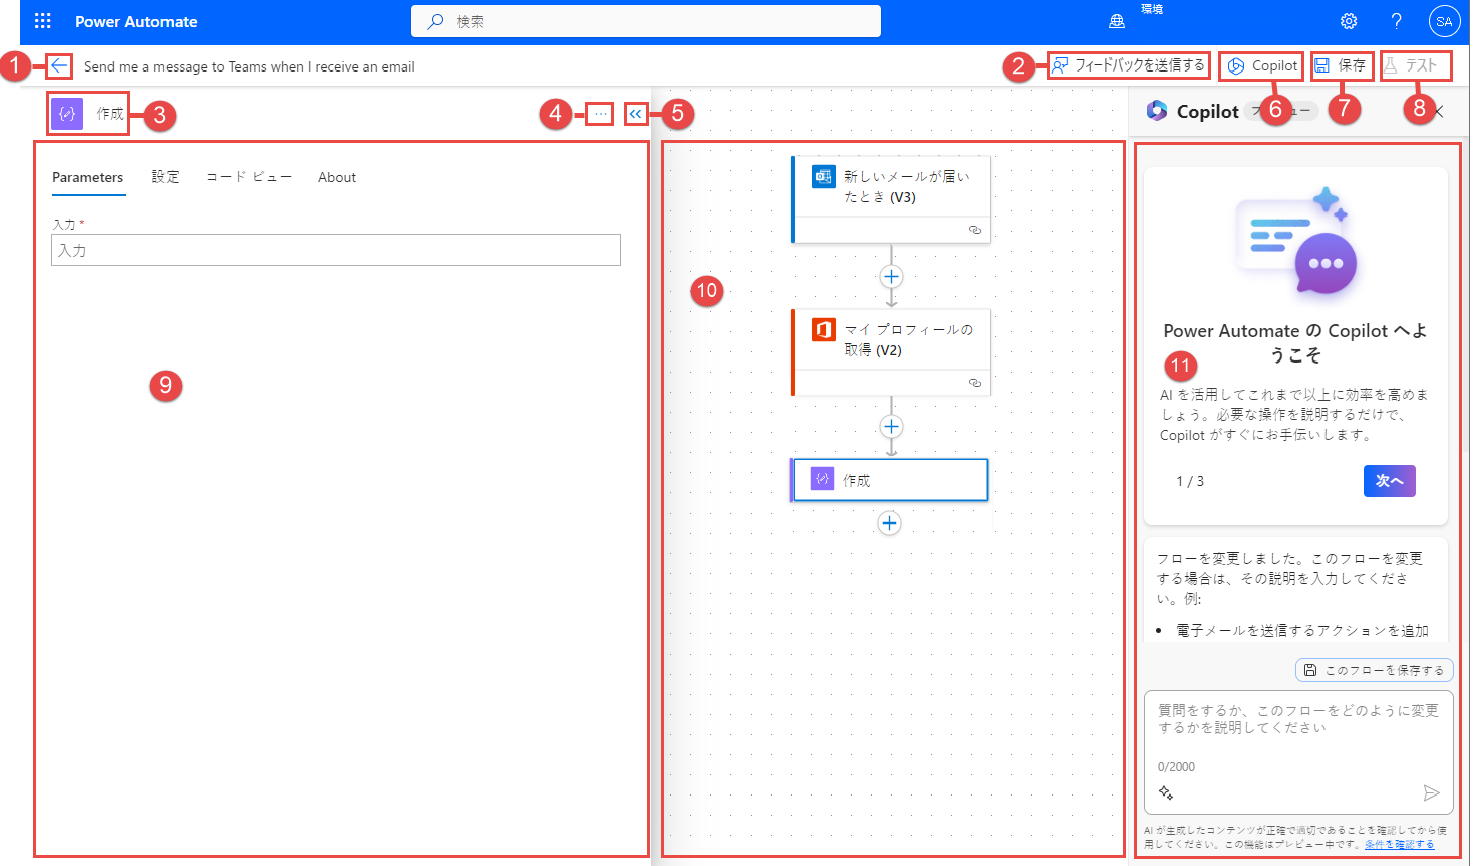The image size is (1480, 866).
Task: Add step below the 作成 card
Action: (889, 523)
